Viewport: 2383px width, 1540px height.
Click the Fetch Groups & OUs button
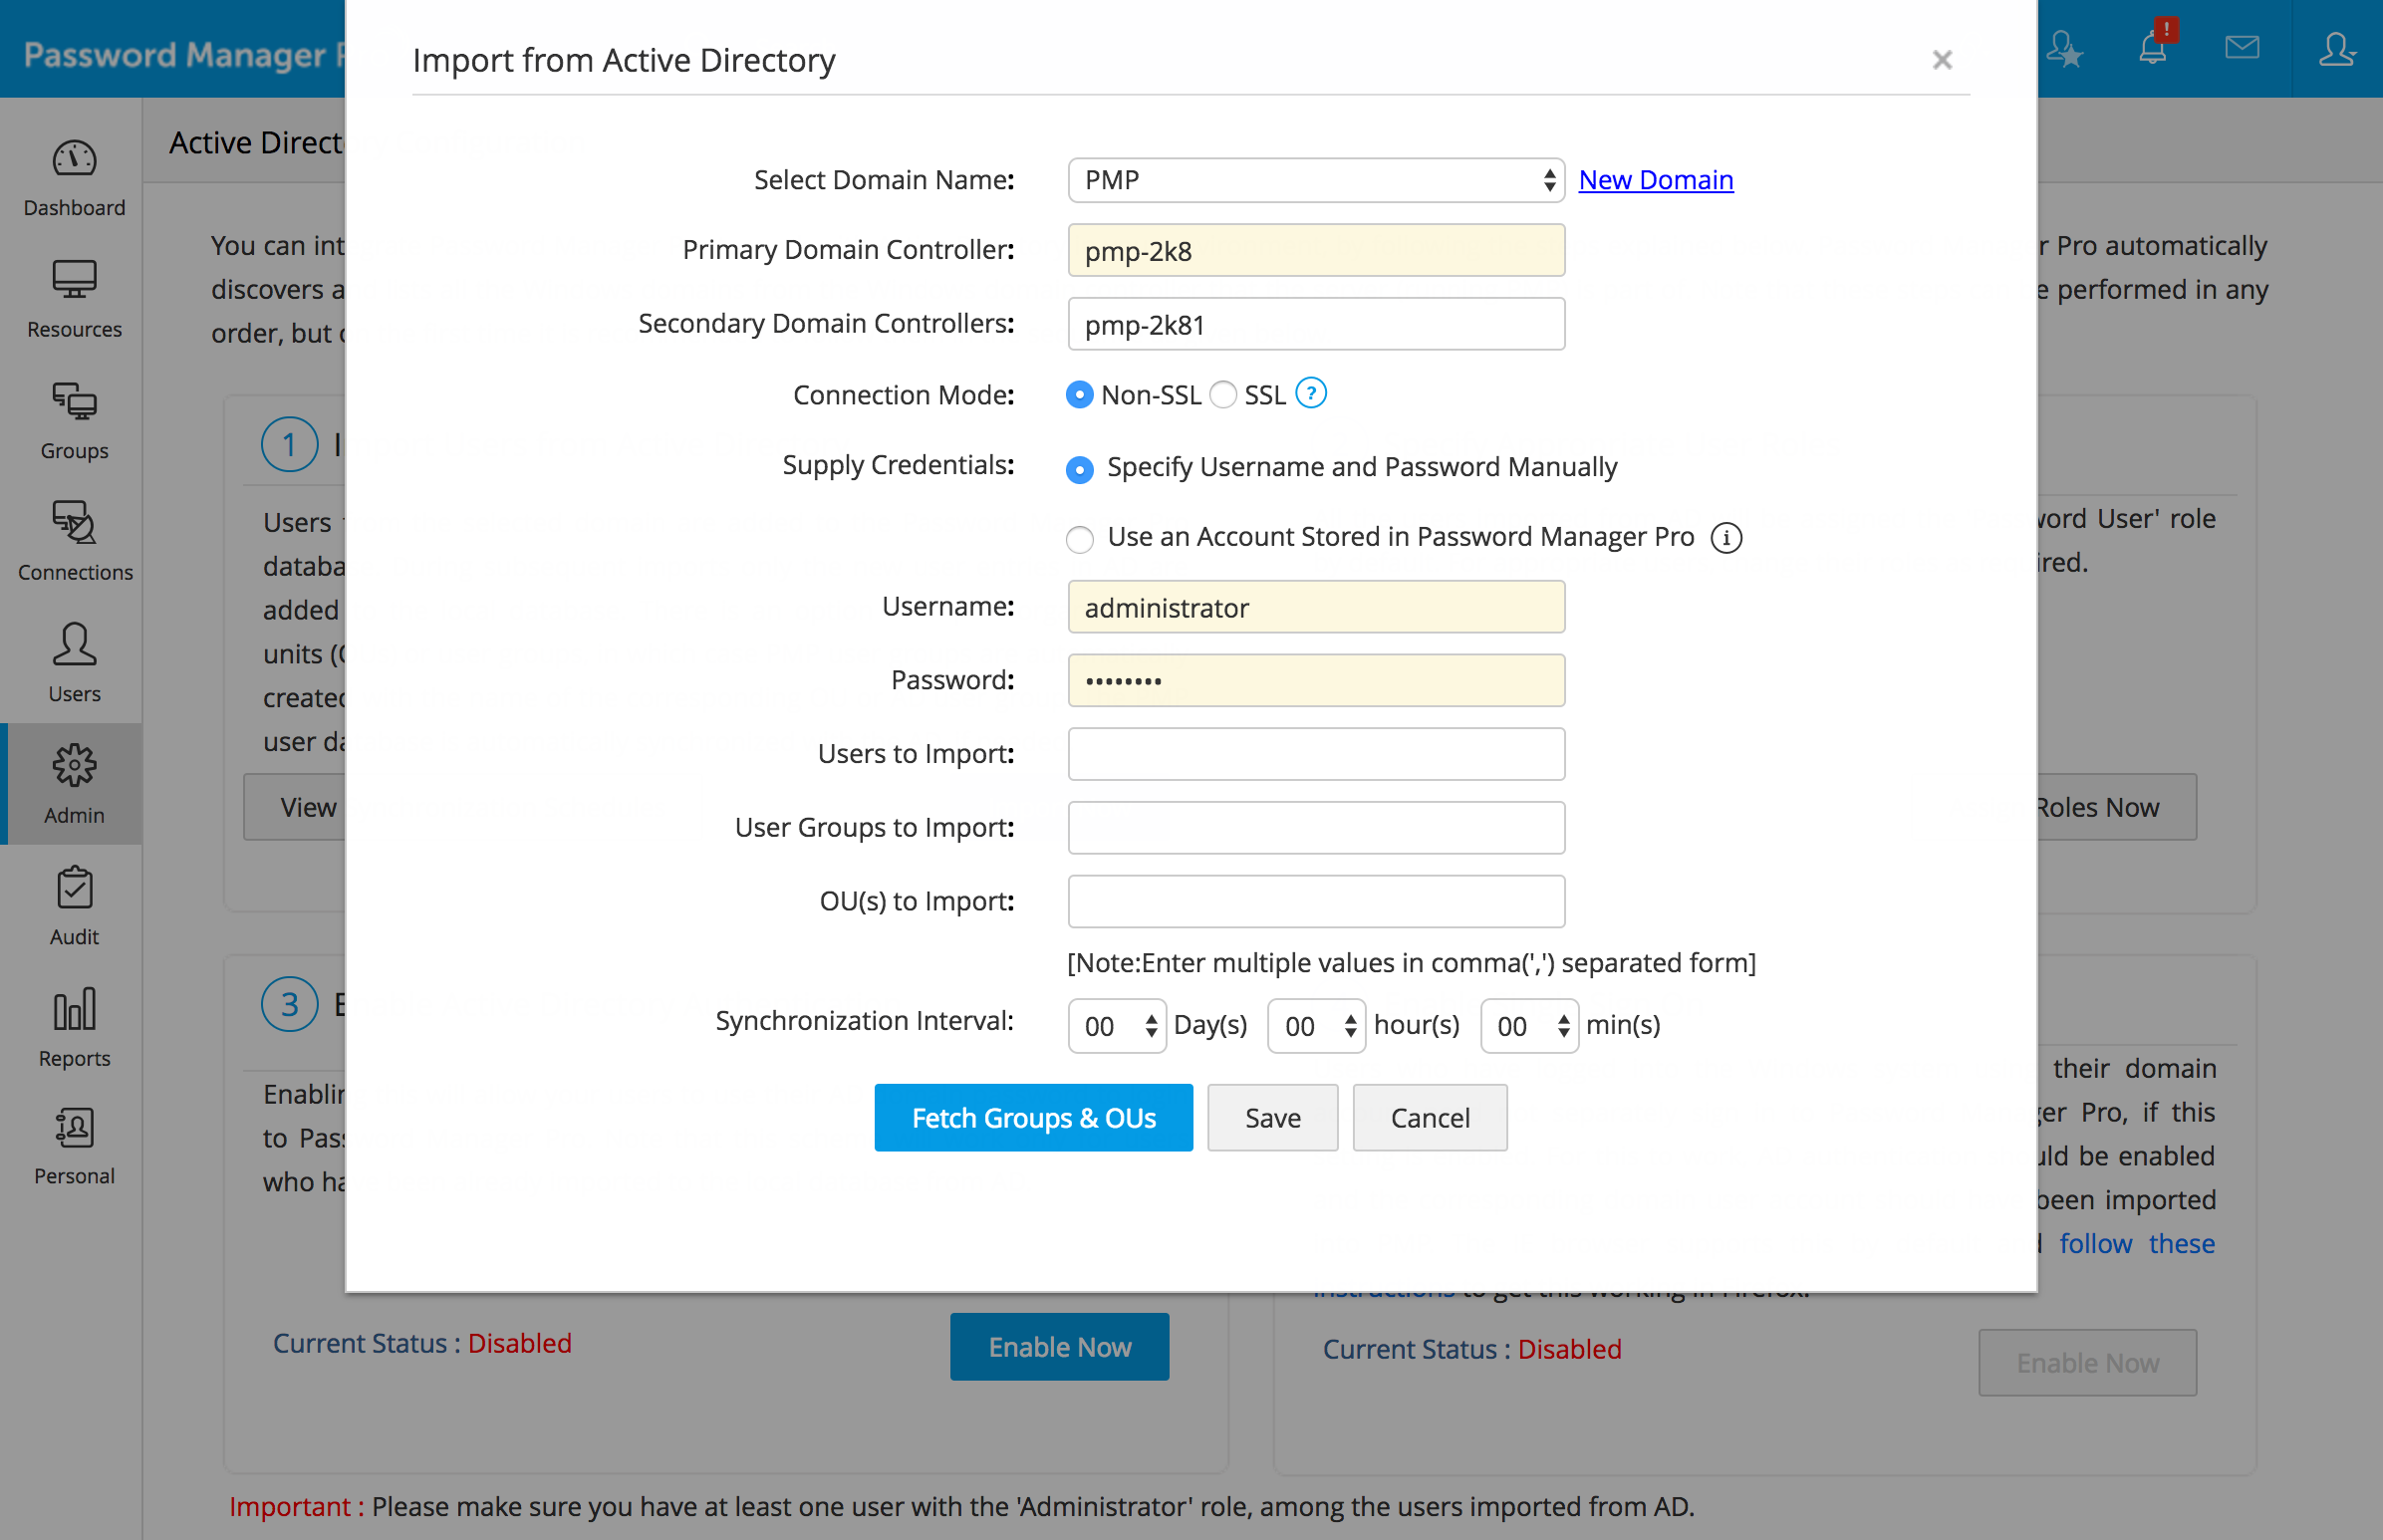(x=1033, y=1118)
